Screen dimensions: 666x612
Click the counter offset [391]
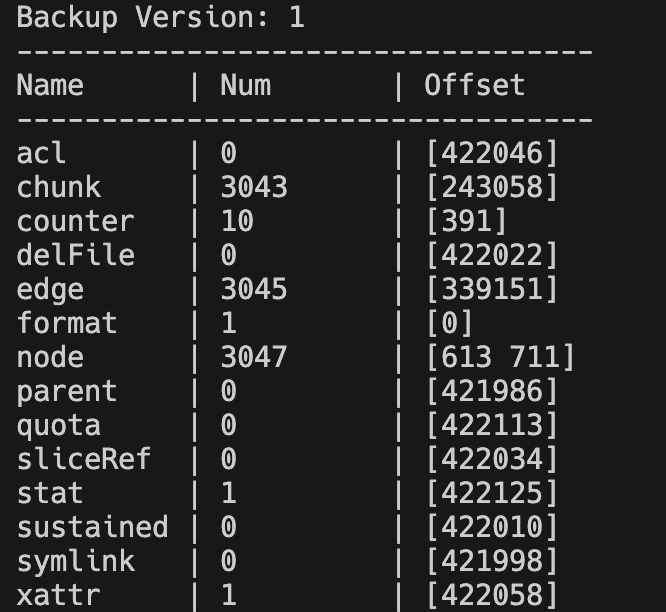[466, 221]
